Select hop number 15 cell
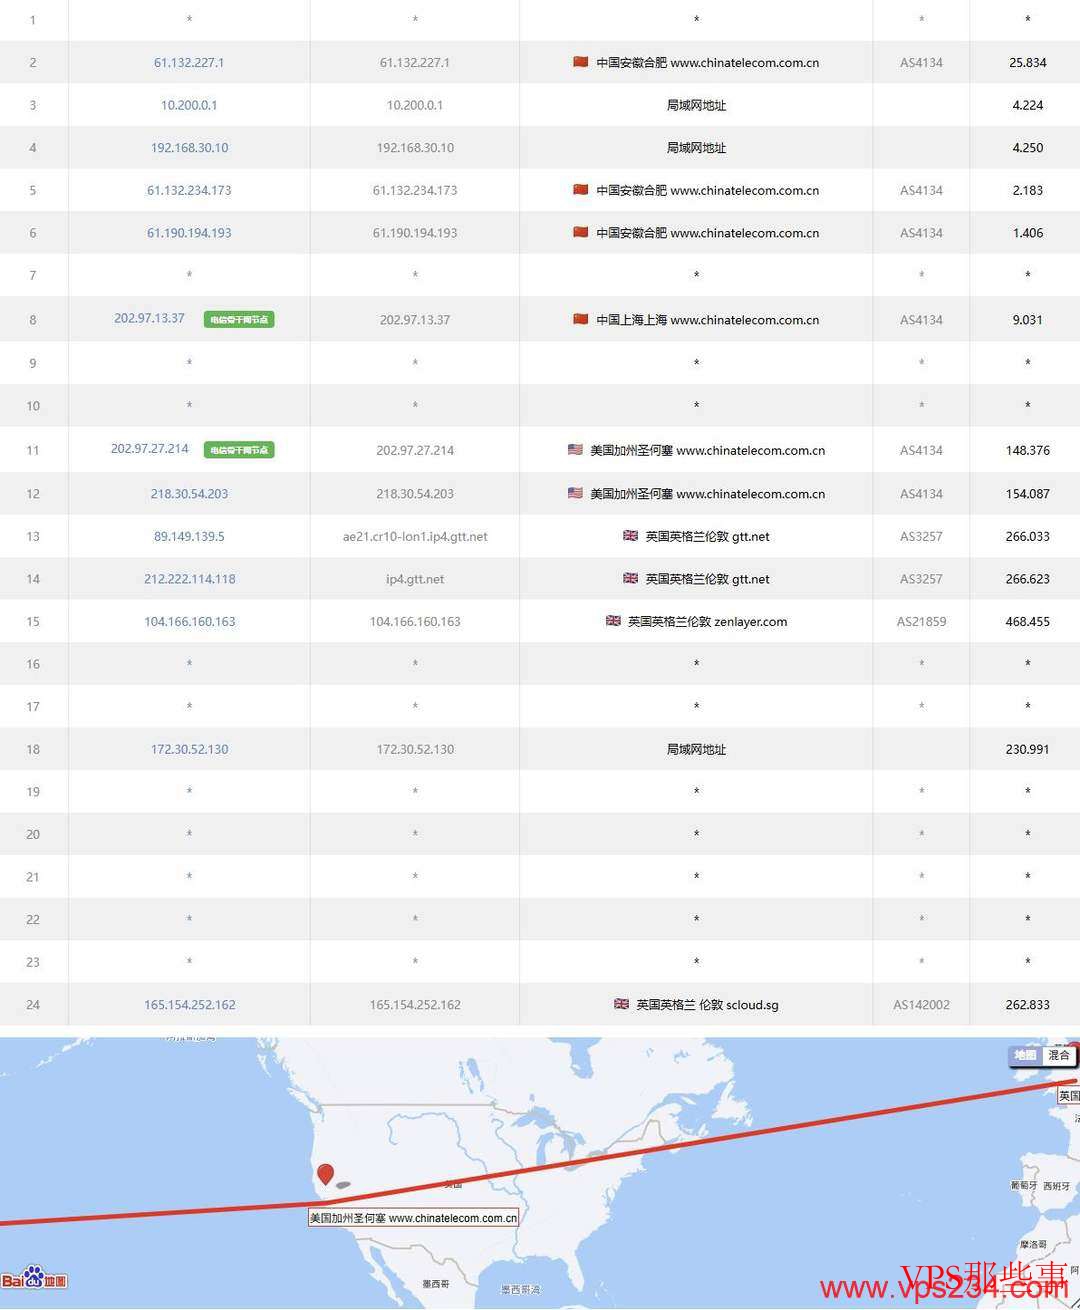 [33, 622]
